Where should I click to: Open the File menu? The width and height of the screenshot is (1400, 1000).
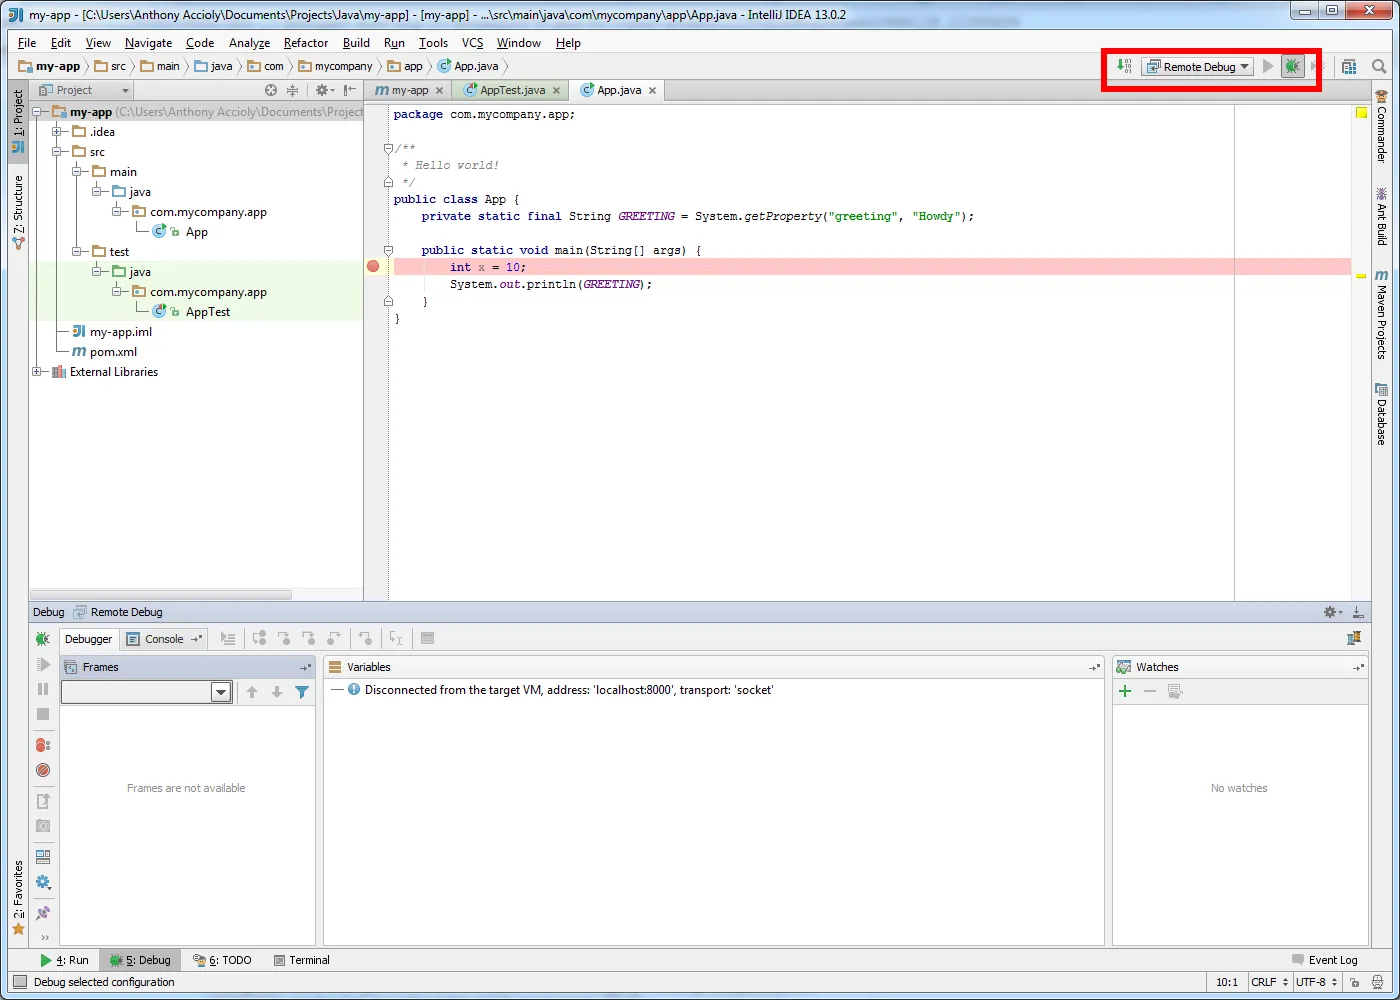27,43
